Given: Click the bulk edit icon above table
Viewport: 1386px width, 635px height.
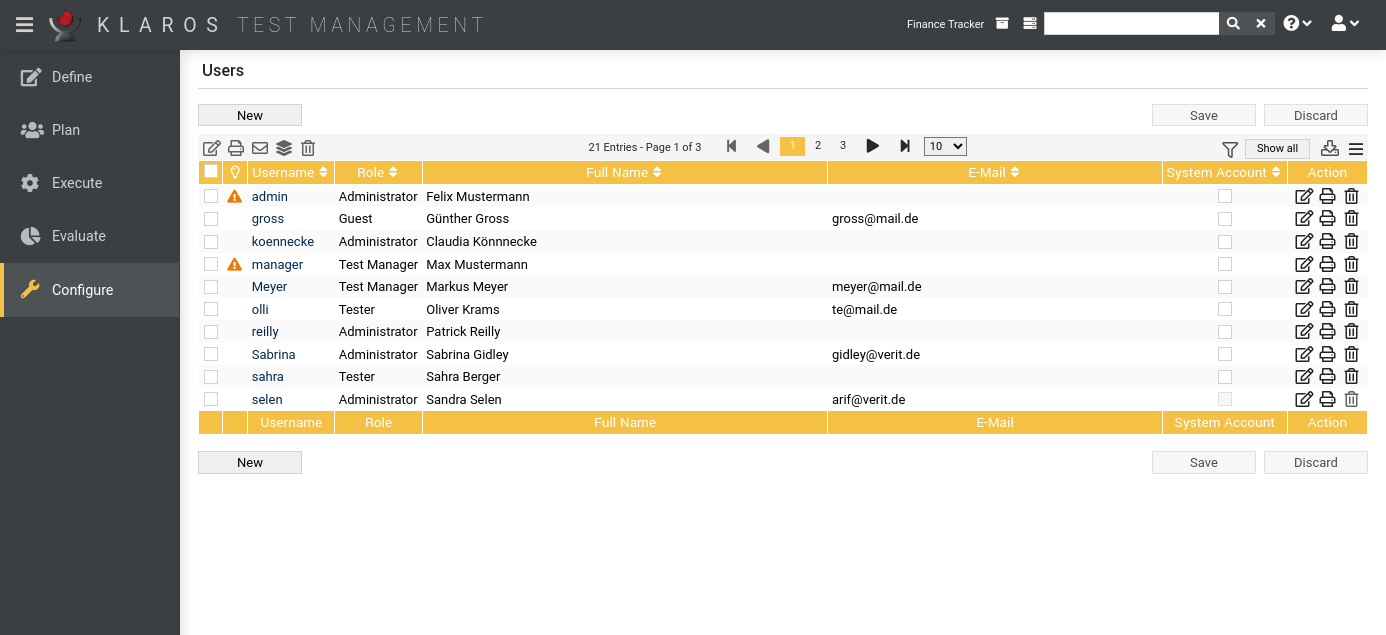Looking at the screenshot, I should [212, 148].
